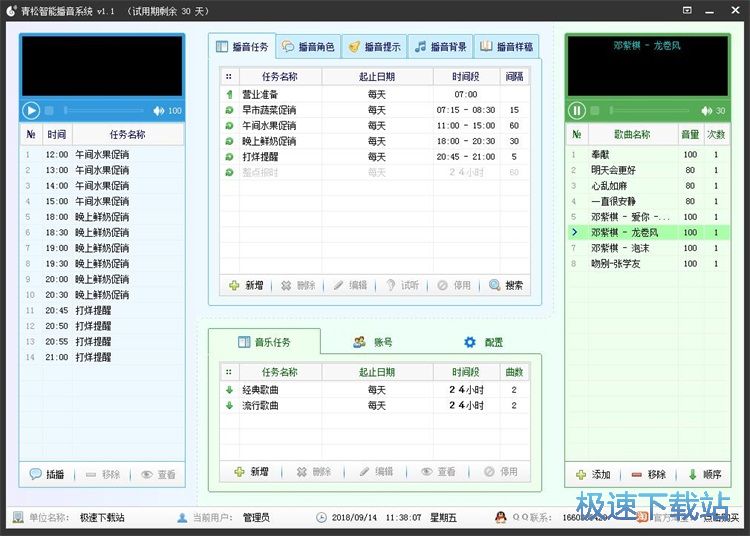Switch to the 播音提示 tab
750x536 pixels.
[x=374, y=47]
